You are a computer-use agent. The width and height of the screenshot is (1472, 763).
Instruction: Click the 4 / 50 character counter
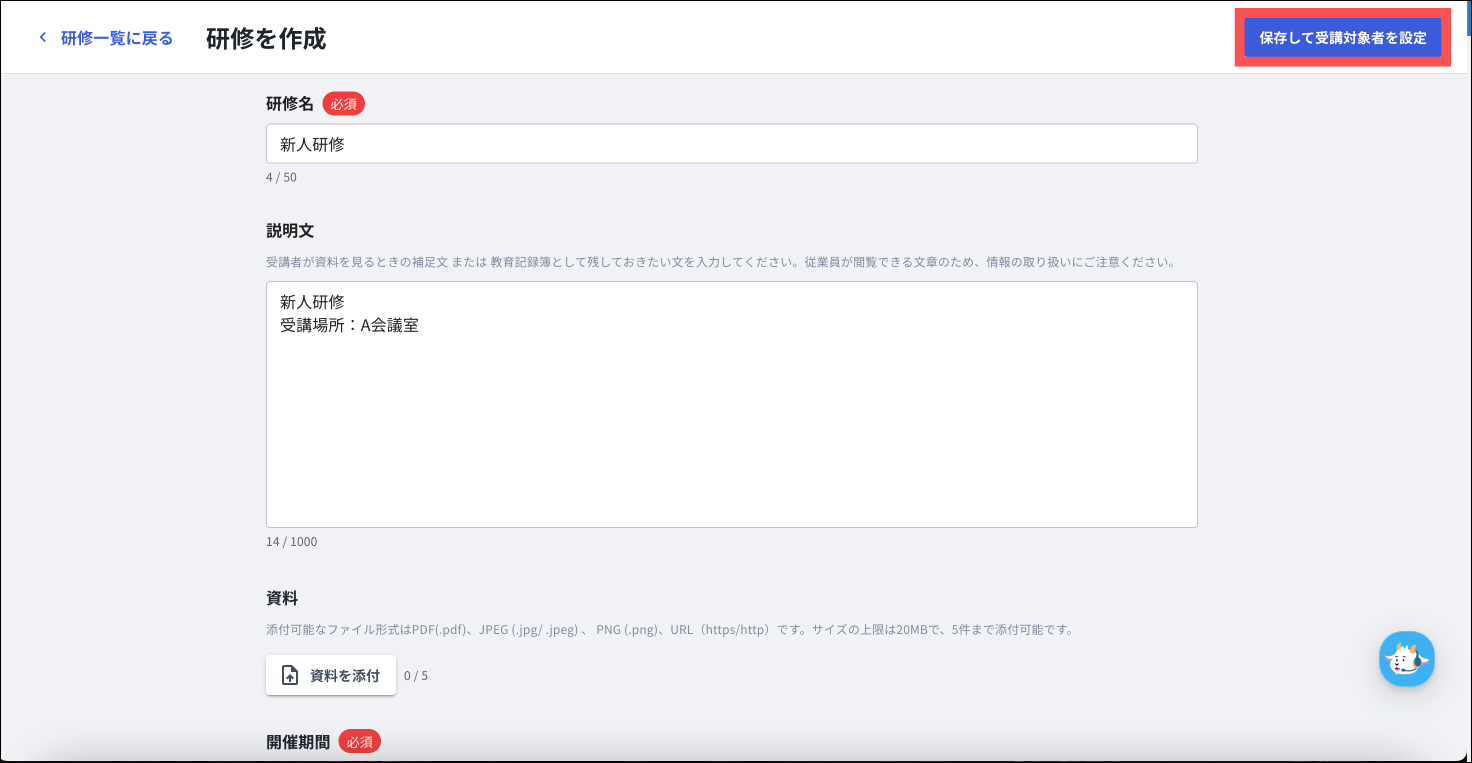(281, 177)
